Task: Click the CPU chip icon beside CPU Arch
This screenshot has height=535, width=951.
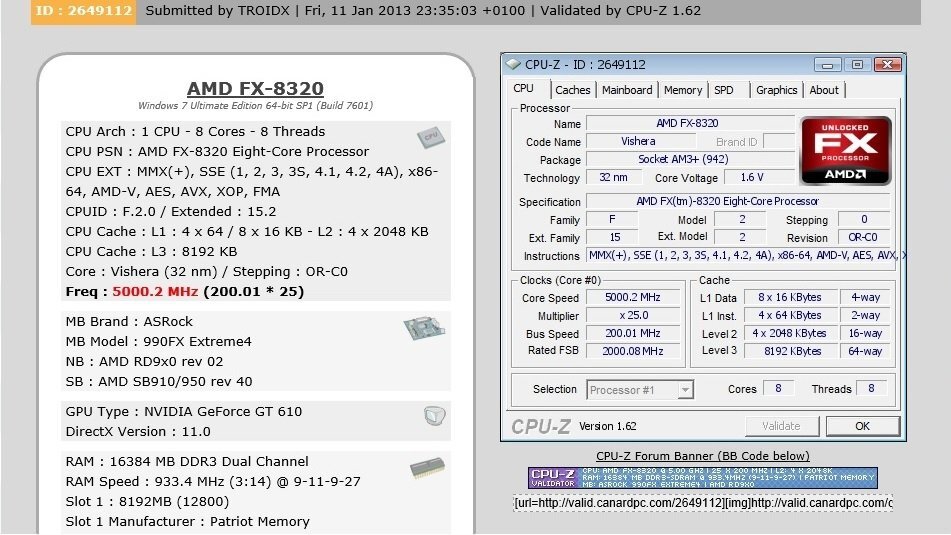Action: (x=431, y=138)
